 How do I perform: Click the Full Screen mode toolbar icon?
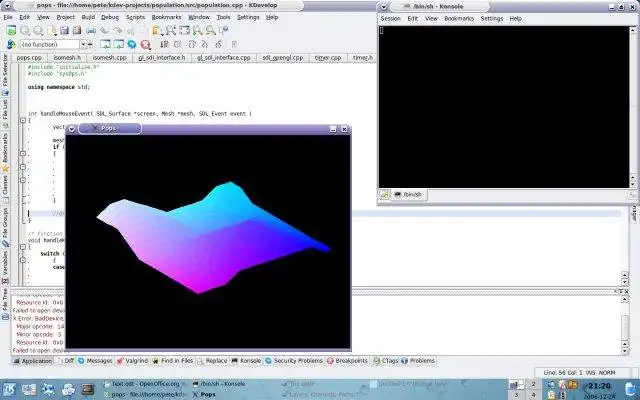pyautogui.click(x=184, y=30)
